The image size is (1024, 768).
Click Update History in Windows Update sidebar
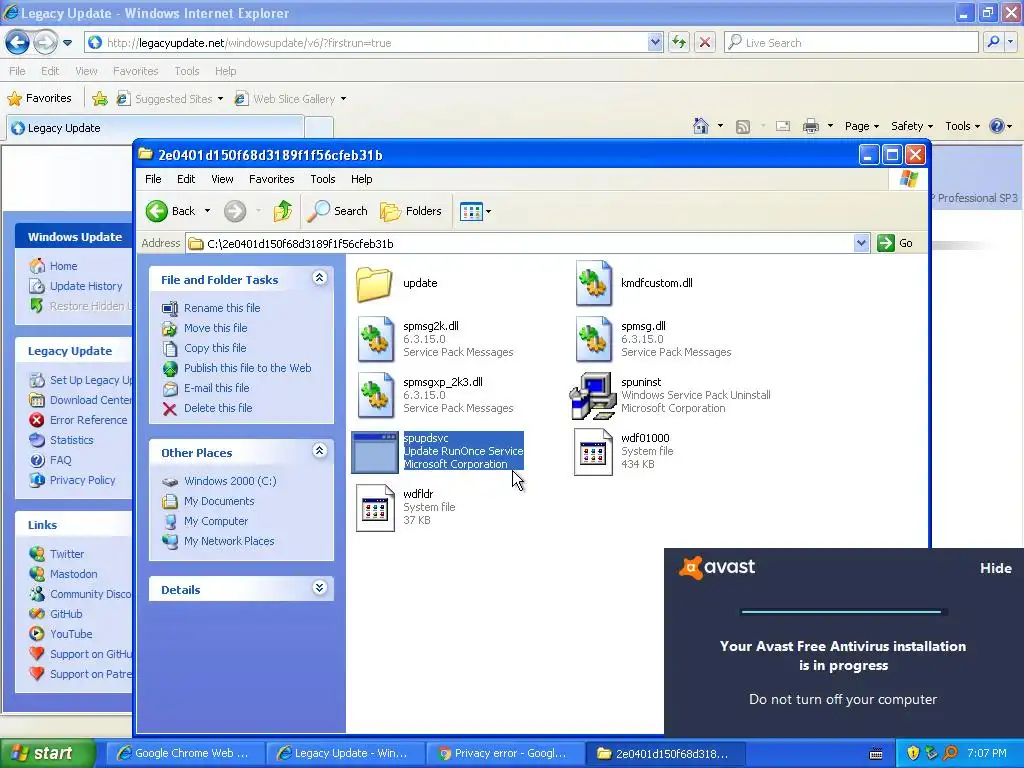86,286
